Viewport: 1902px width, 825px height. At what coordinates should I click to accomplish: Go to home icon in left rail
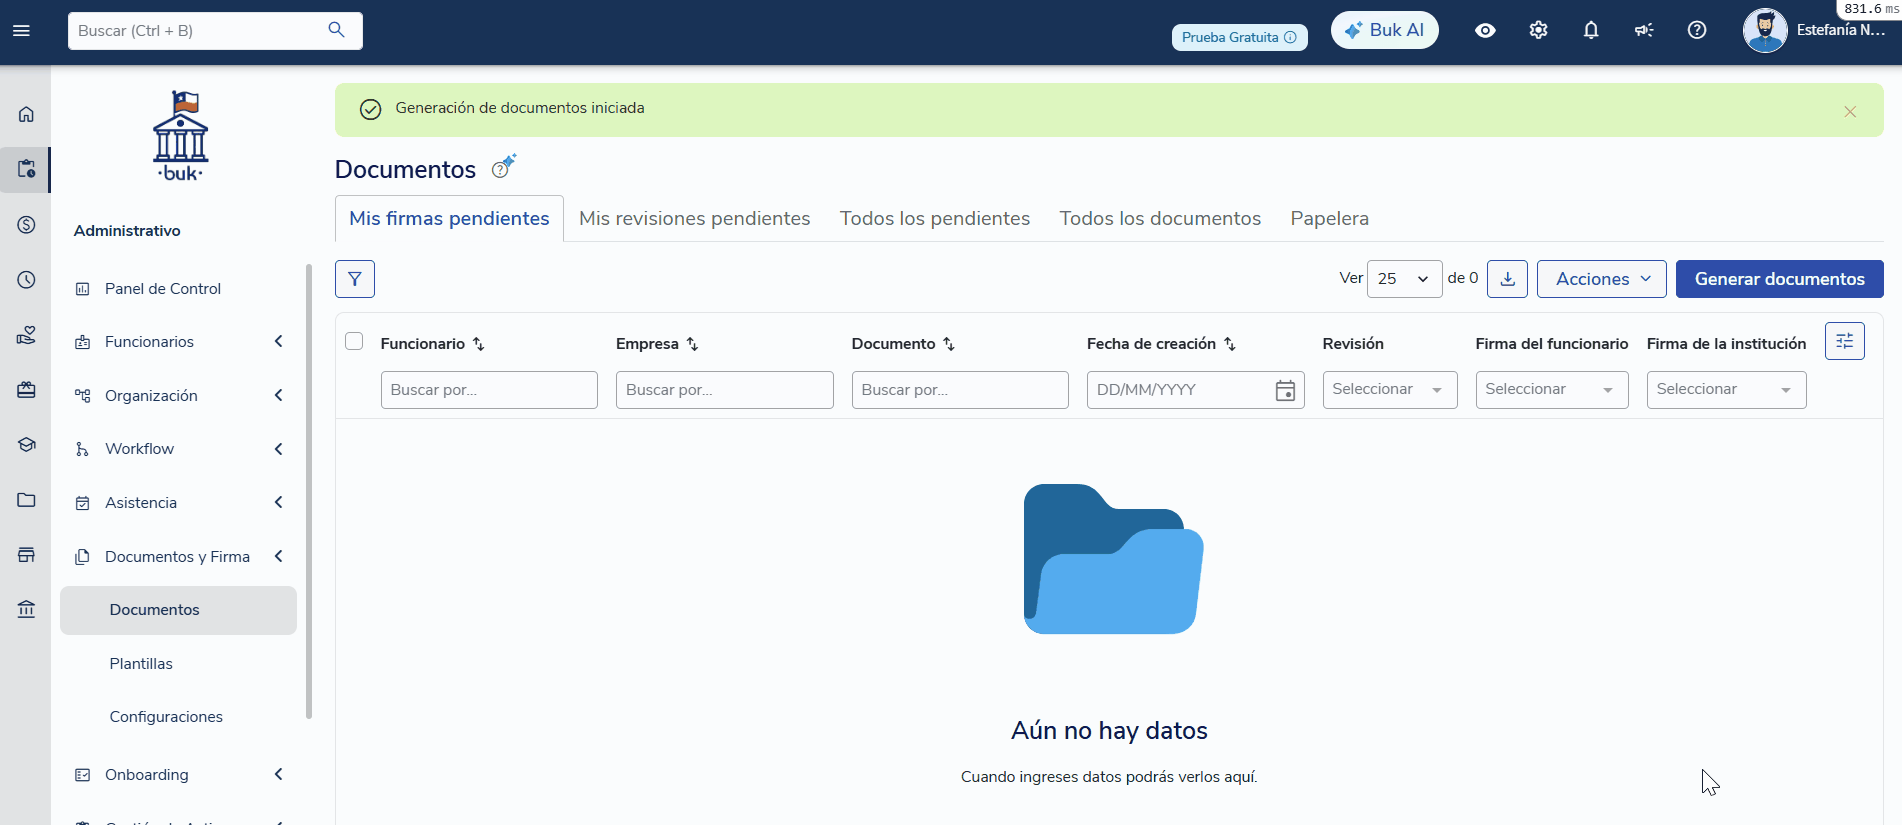[x=26, y=114]
